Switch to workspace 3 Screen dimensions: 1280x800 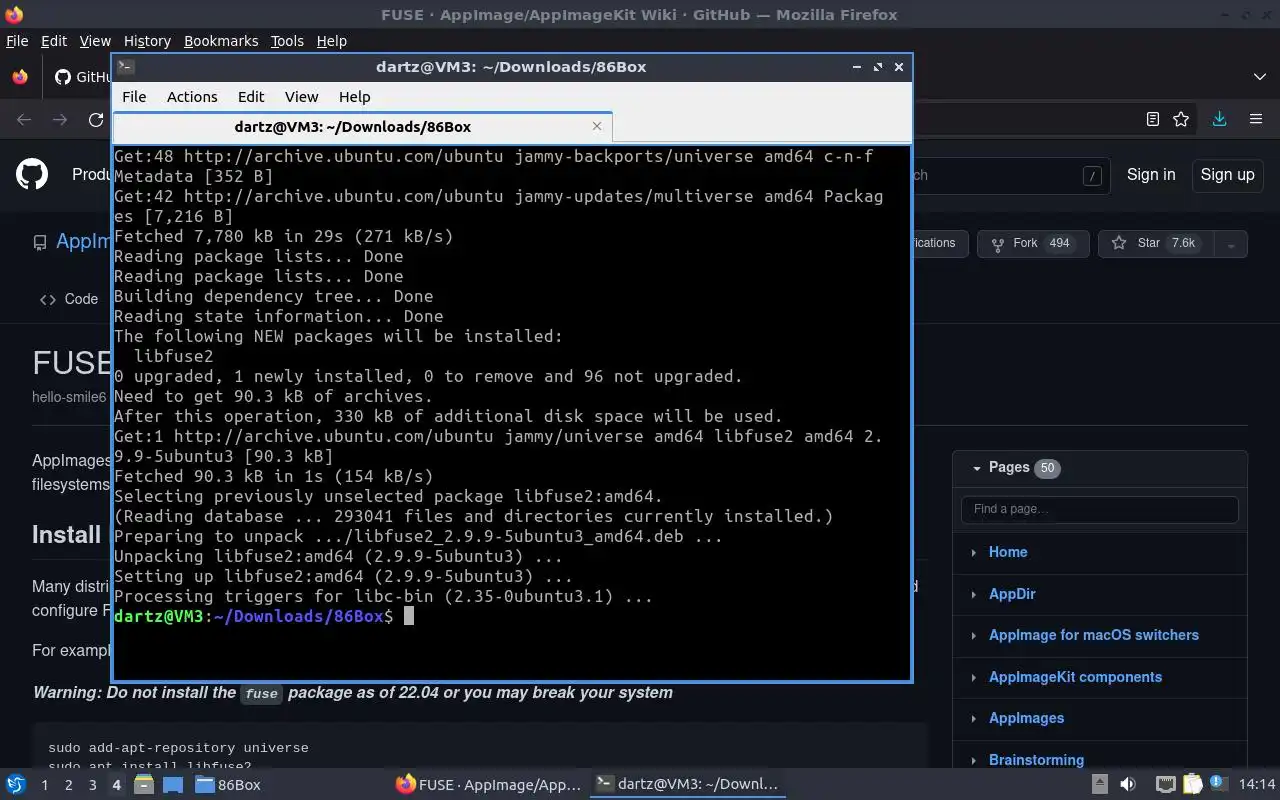(92, 785)
